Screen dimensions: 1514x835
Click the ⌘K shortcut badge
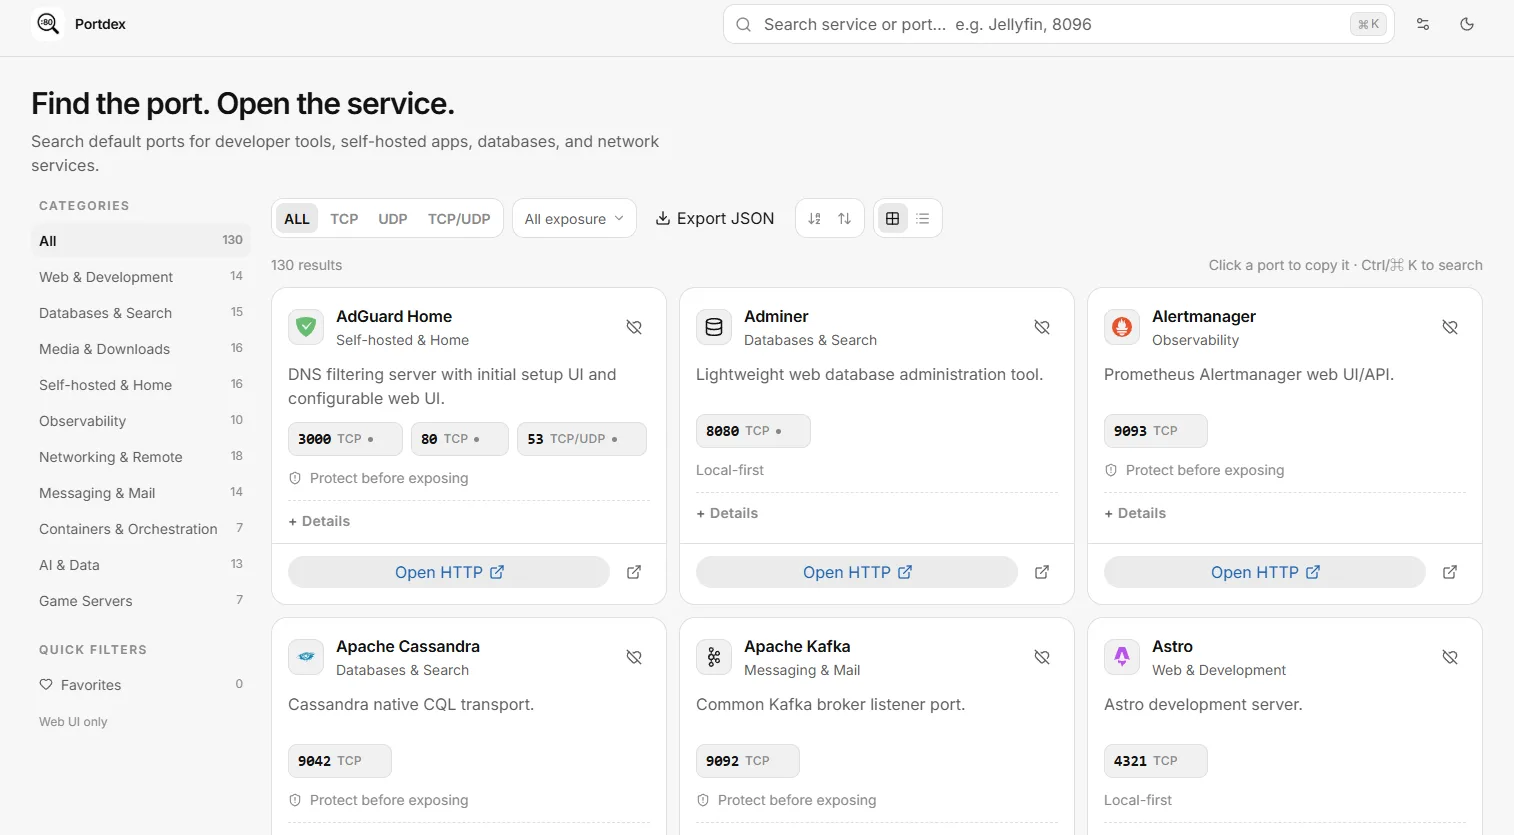point(1368,24)
